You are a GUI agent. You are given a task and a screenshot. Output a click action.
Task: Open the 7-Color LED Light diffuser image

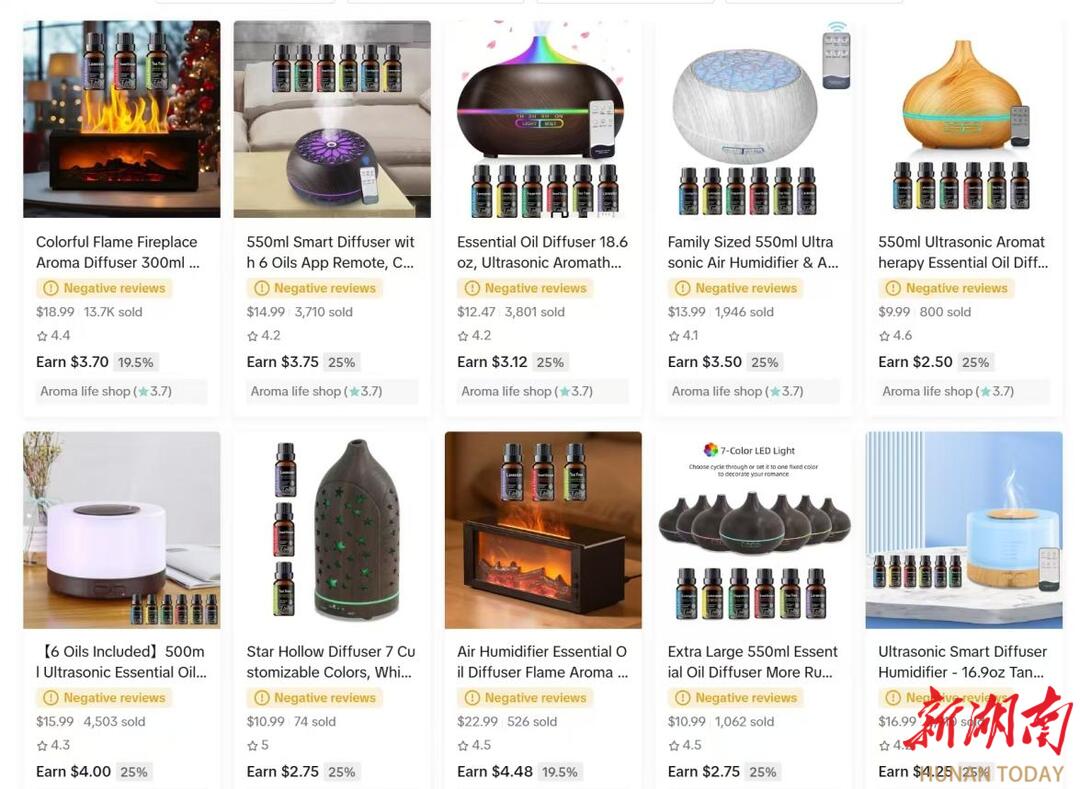[x=754, y=530]
